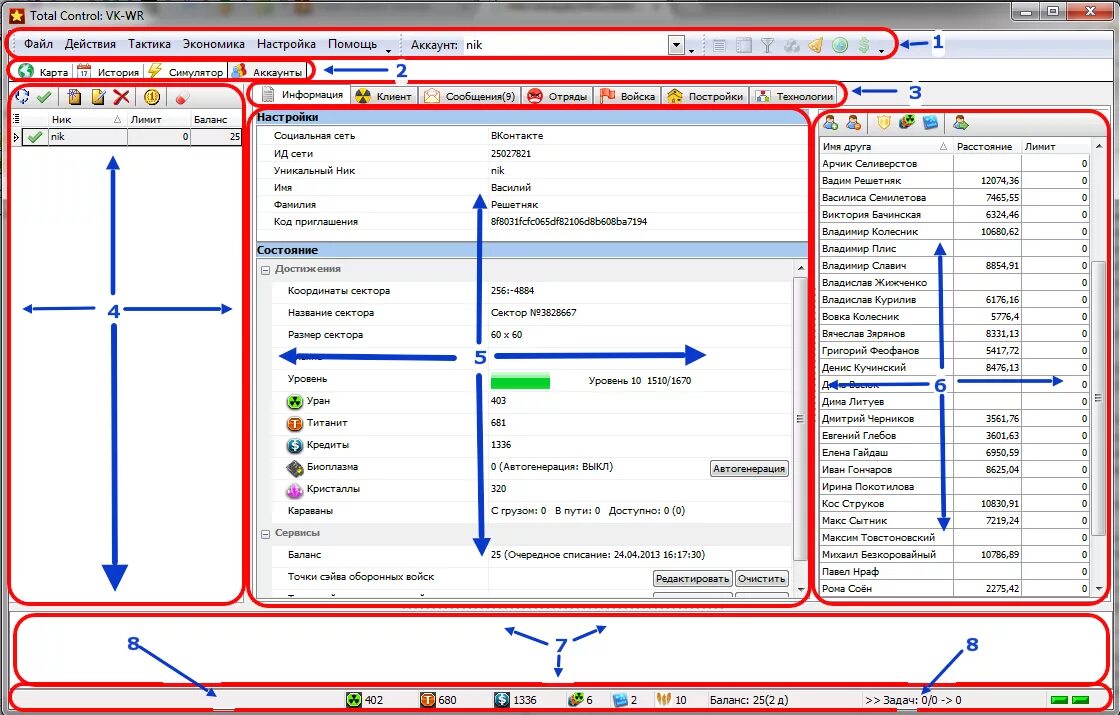1120x715 pixels.
Task: Collapse the Достижения section
Action: tap(263, 268)
